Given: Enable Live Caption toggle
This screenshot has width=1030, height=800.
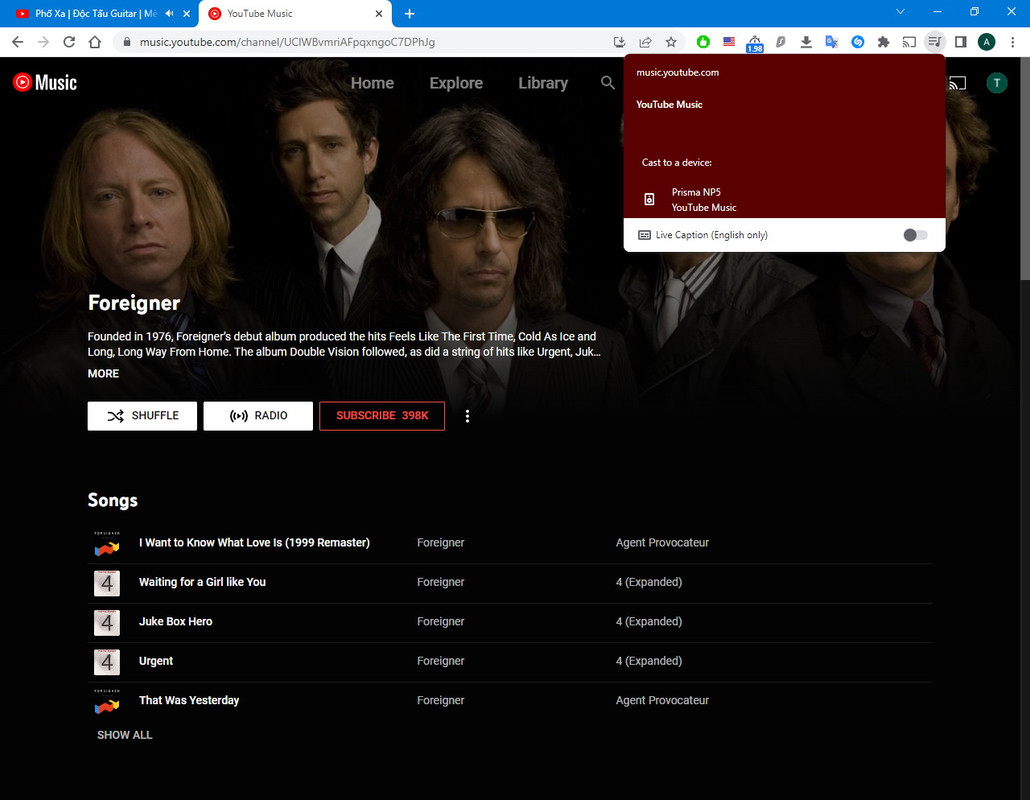Looking at the screenshot, I should tap(915, 235).
